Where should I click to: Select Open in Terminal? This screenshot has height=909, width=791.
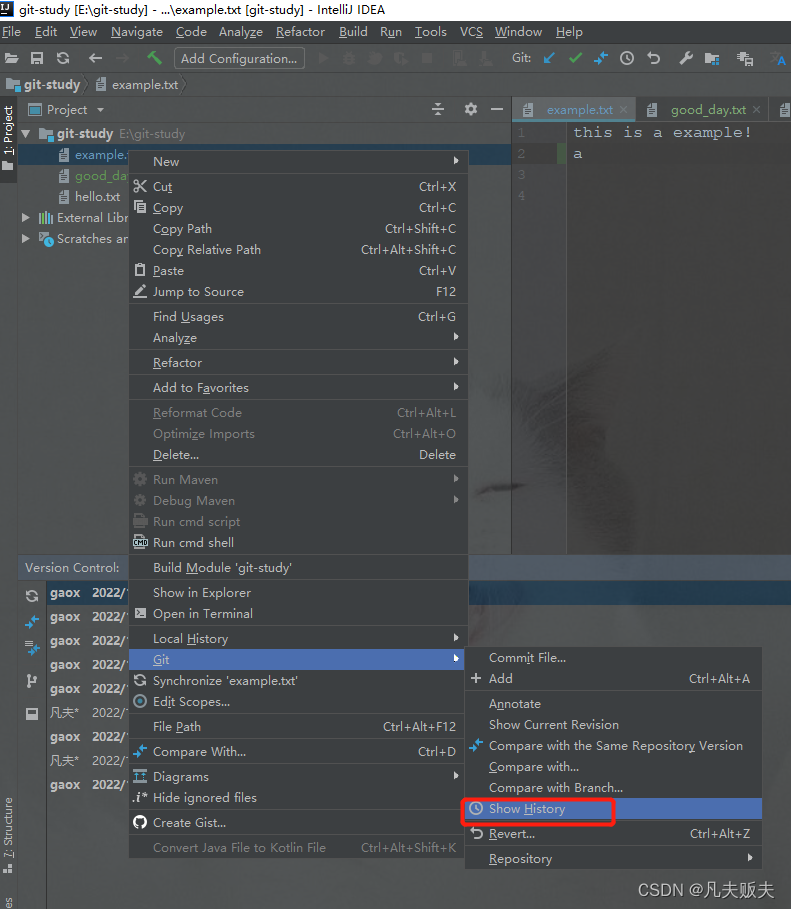click(x=298, y=613)
